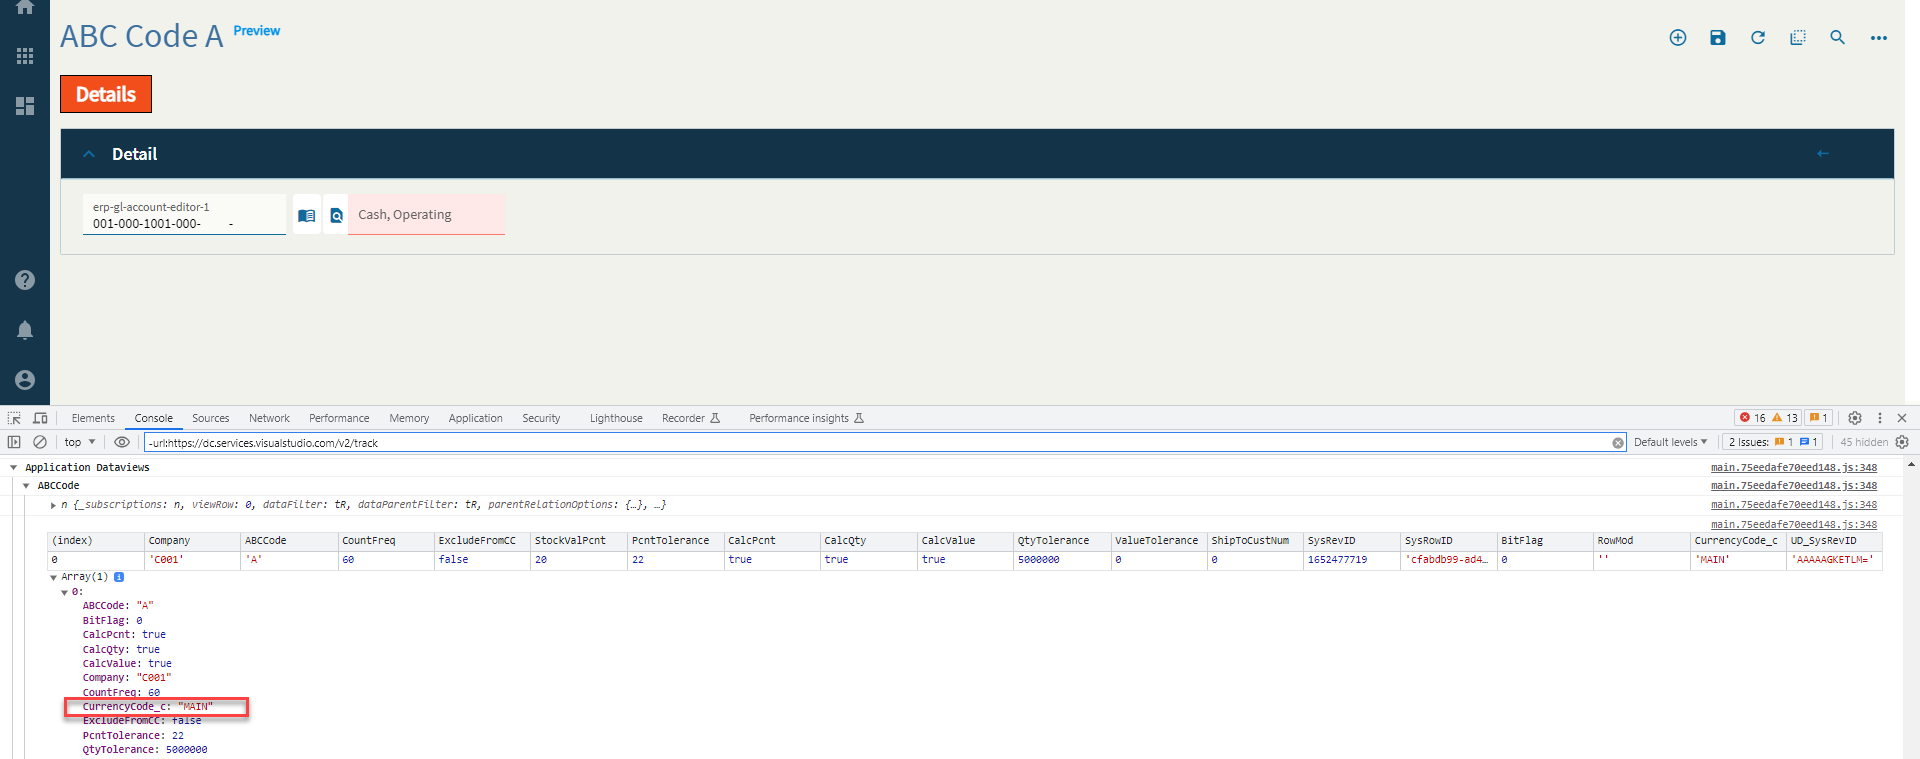Toggle the live expression eye icon

(x=122, y=442)
